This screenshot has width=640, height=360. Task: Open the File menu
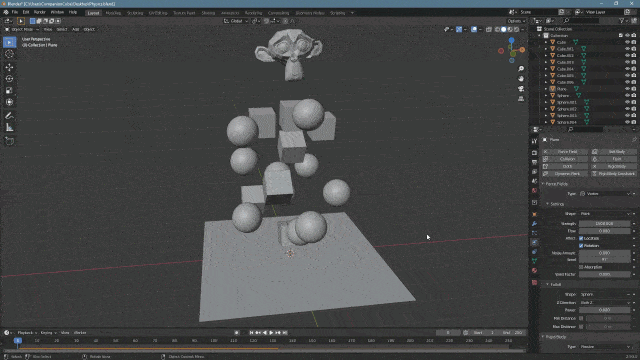point(15,12)
